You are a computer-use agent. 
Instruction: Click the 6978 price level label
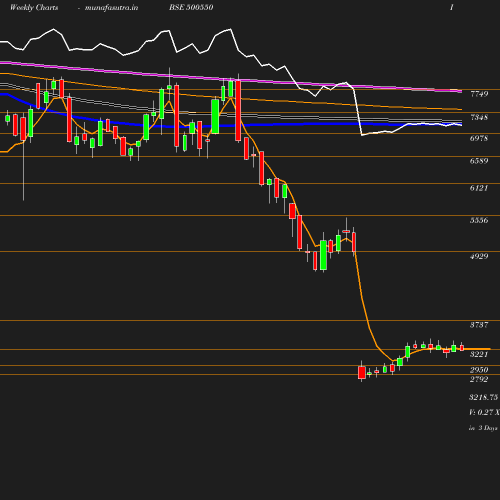click(x=479, y=138)
